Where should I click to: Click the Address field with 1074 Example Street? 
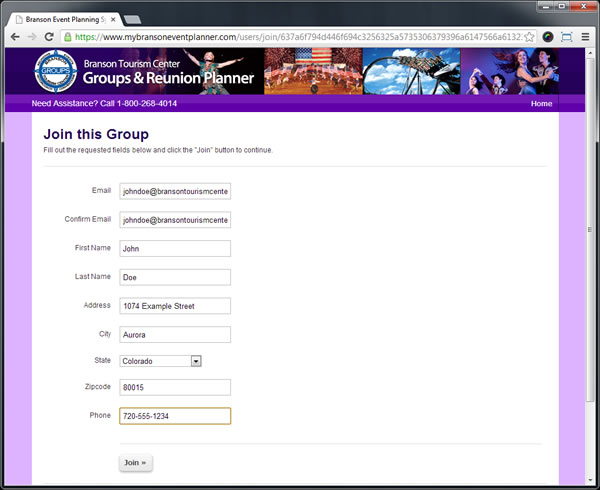coord(175,306)
